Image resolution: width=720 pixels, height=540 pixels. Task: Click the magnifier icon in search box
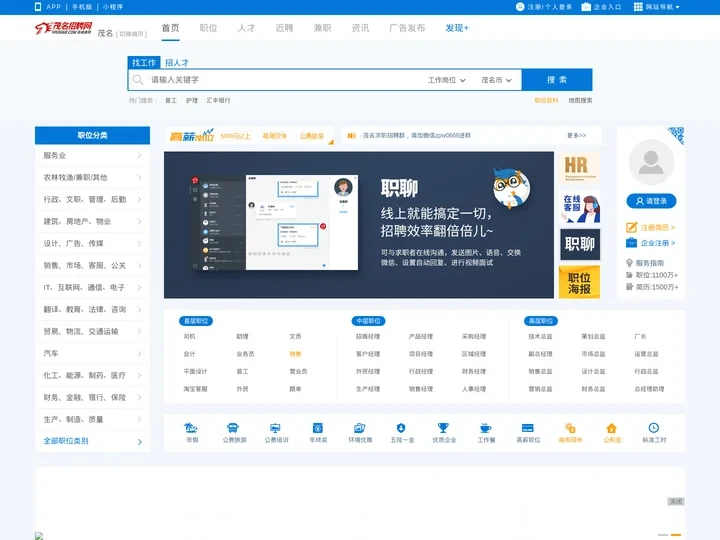pos(138,80)
